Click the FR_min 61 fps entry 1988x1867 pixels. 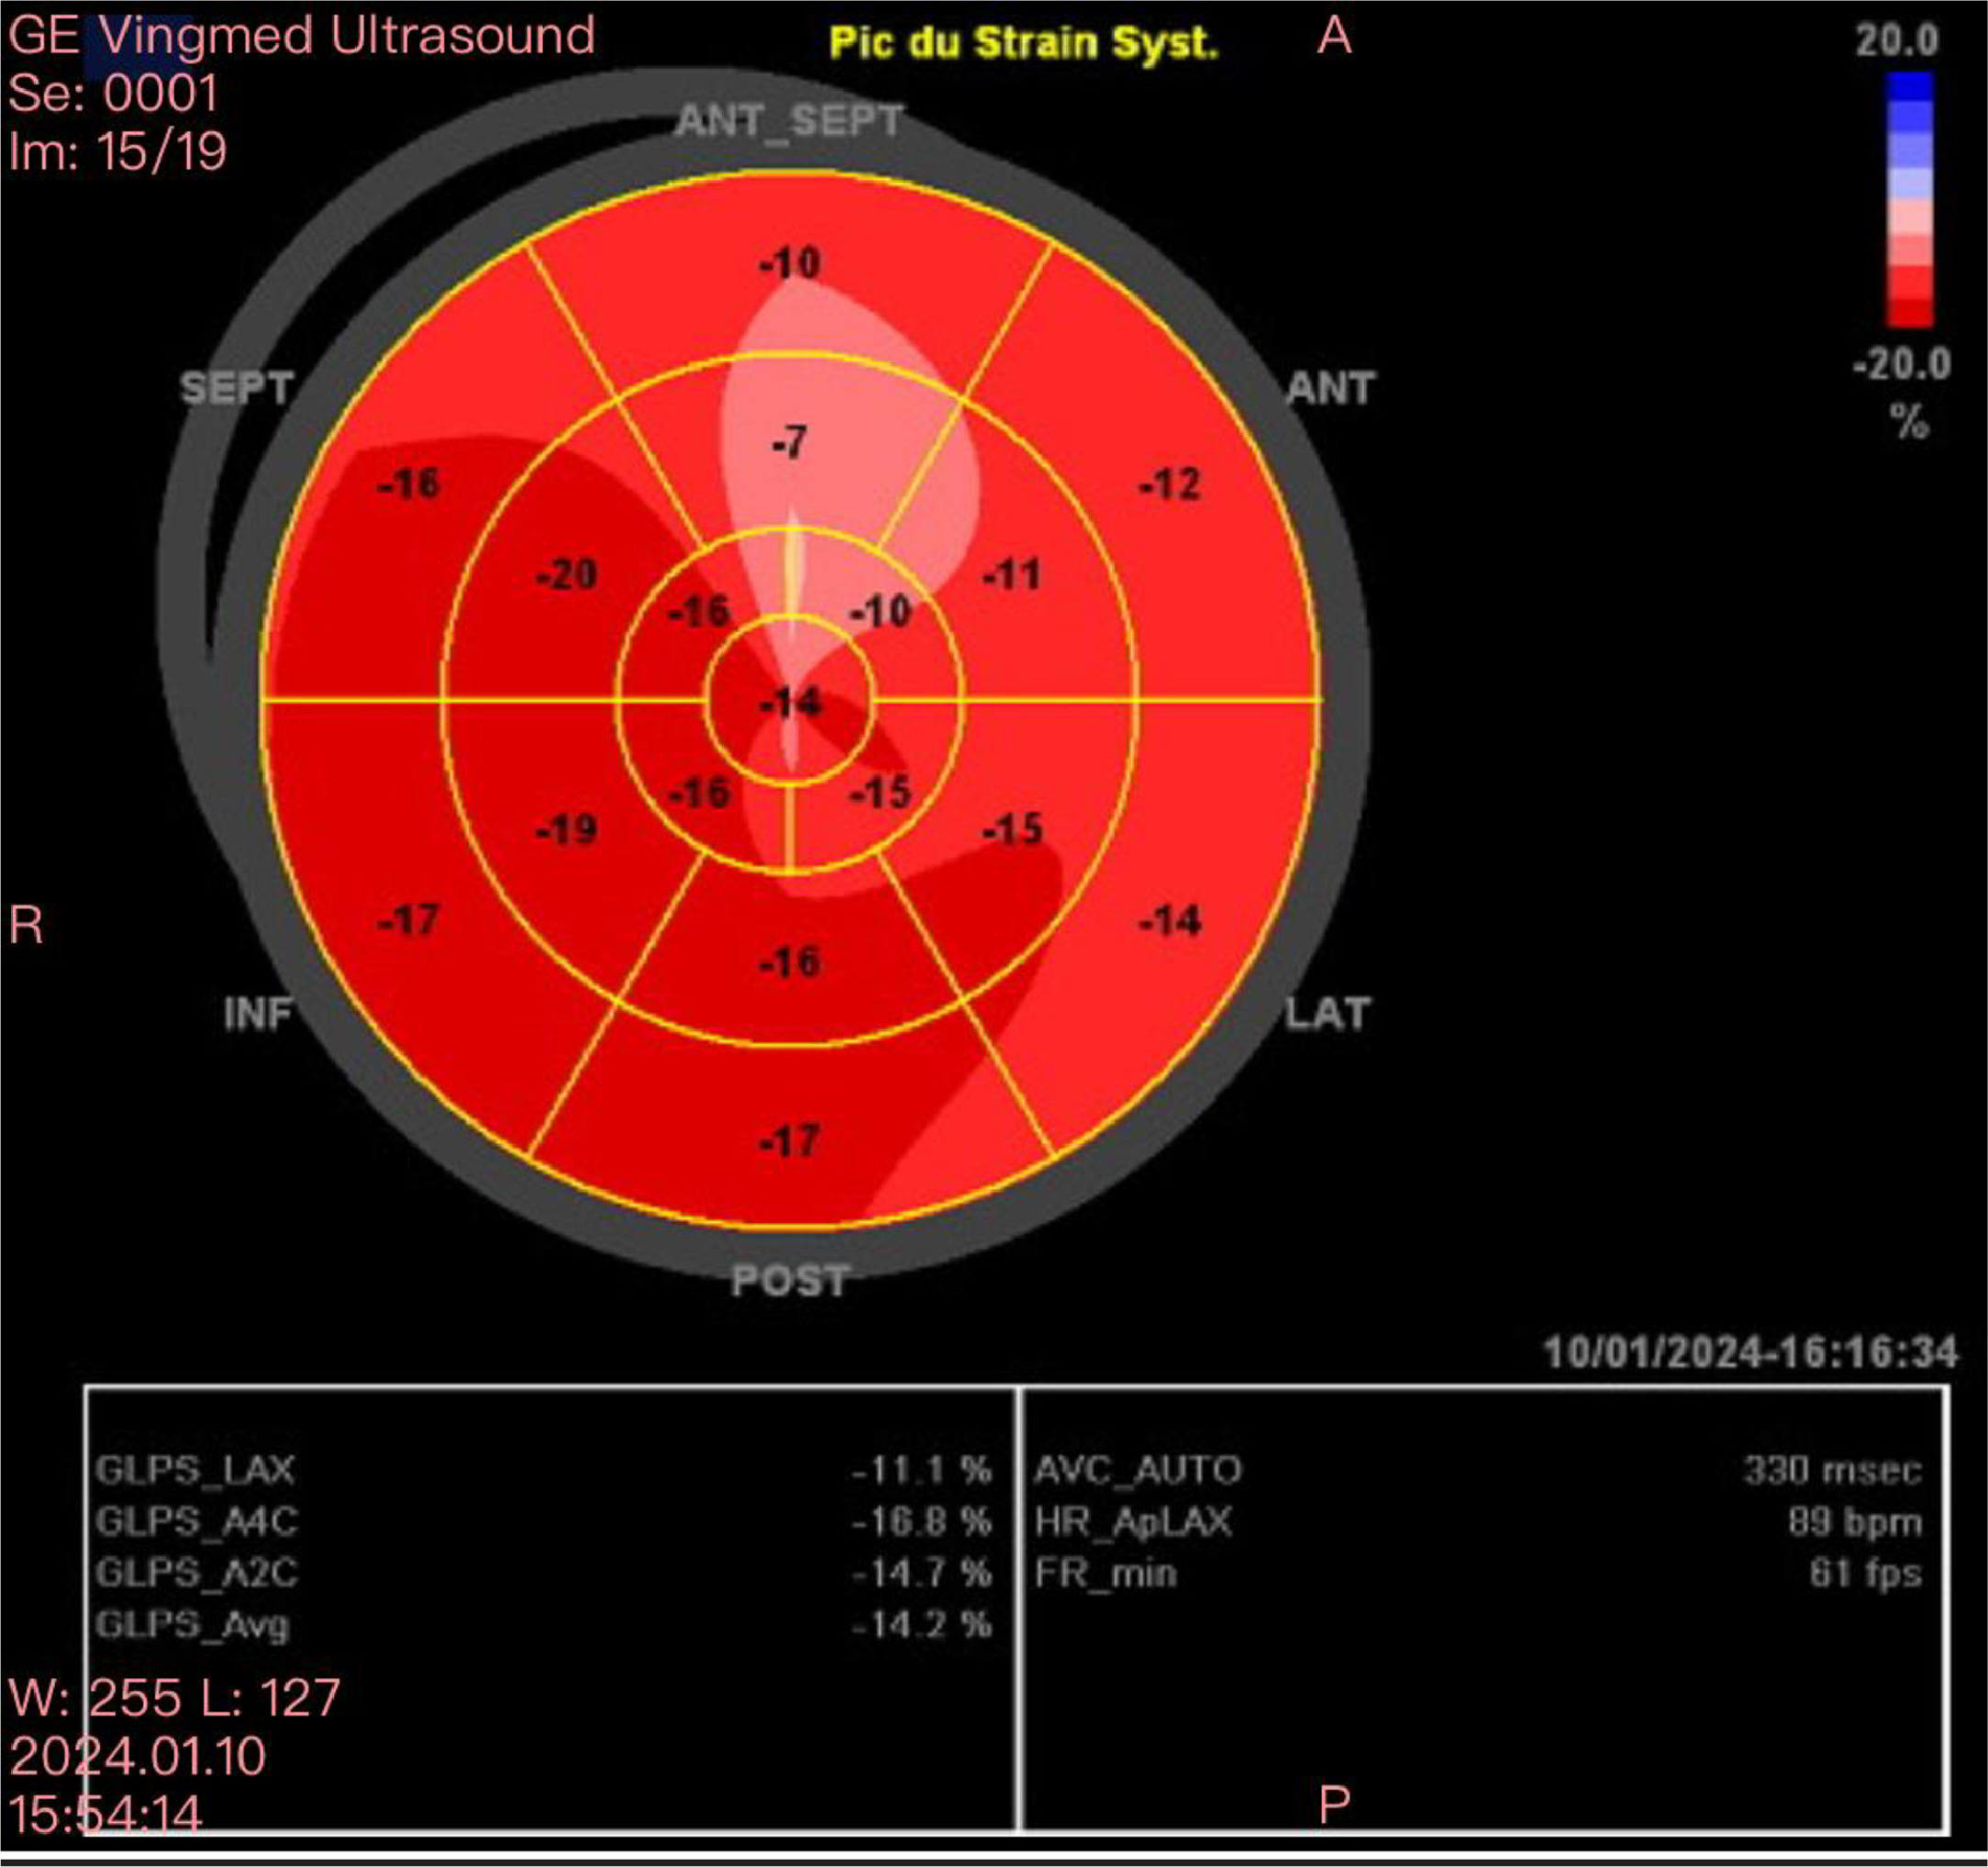click(x=1477, y=1574)
